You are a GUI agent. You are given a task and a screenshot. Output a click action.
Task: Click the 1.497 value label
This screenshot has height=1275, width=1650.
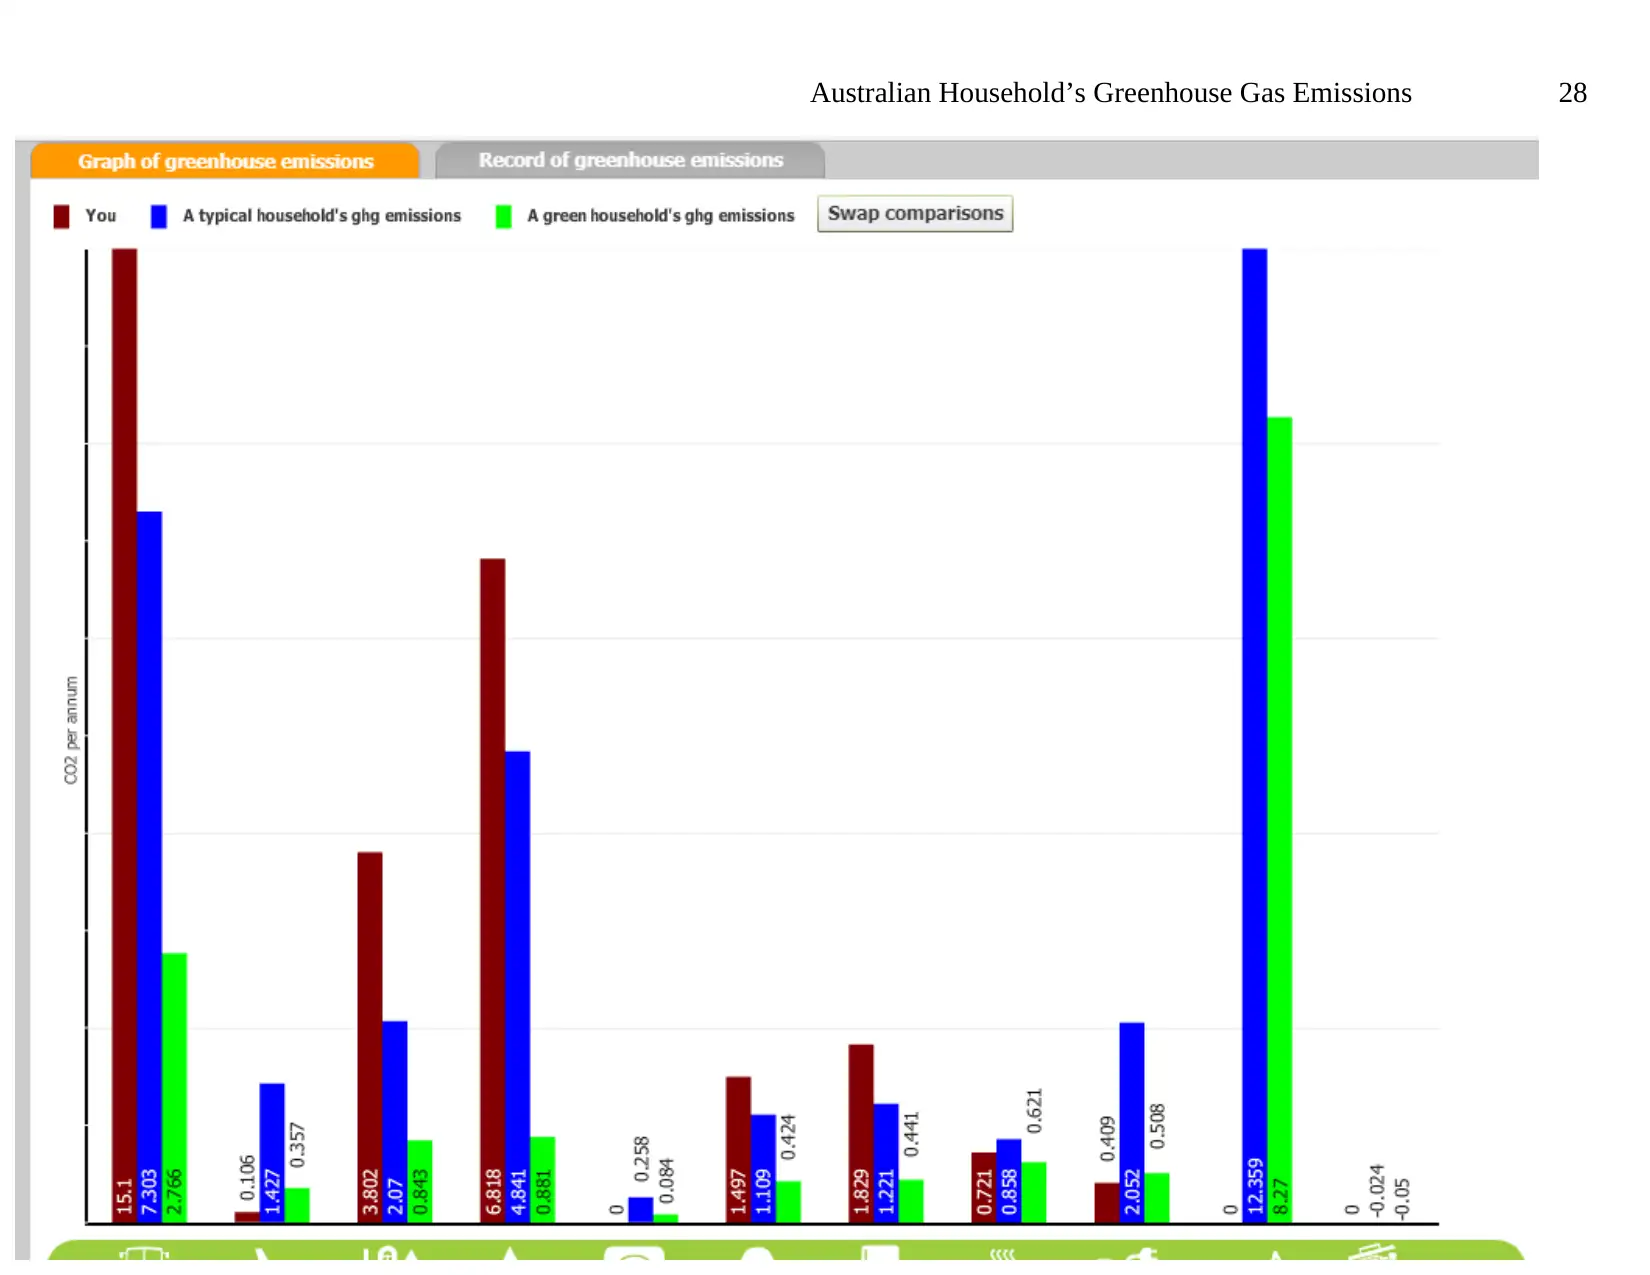click(739, 1191)
